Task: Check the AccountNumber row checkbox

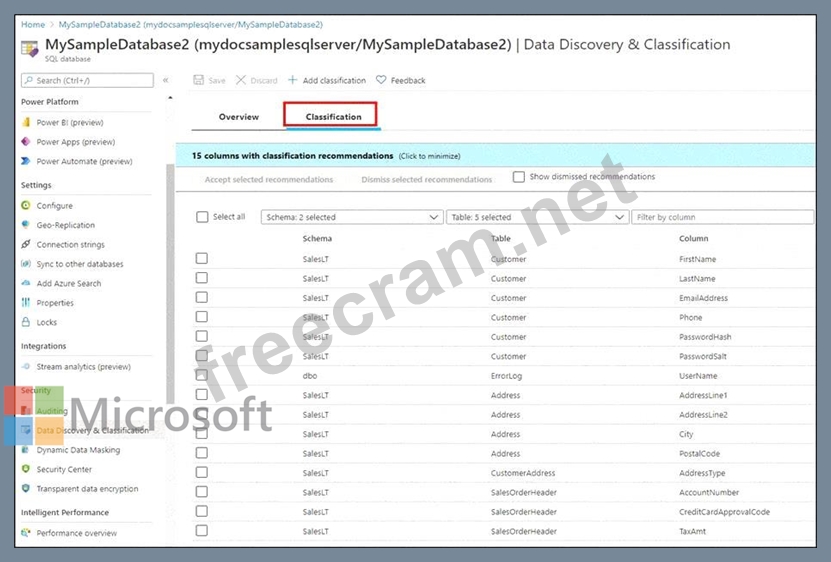Action: click(201, 491)
